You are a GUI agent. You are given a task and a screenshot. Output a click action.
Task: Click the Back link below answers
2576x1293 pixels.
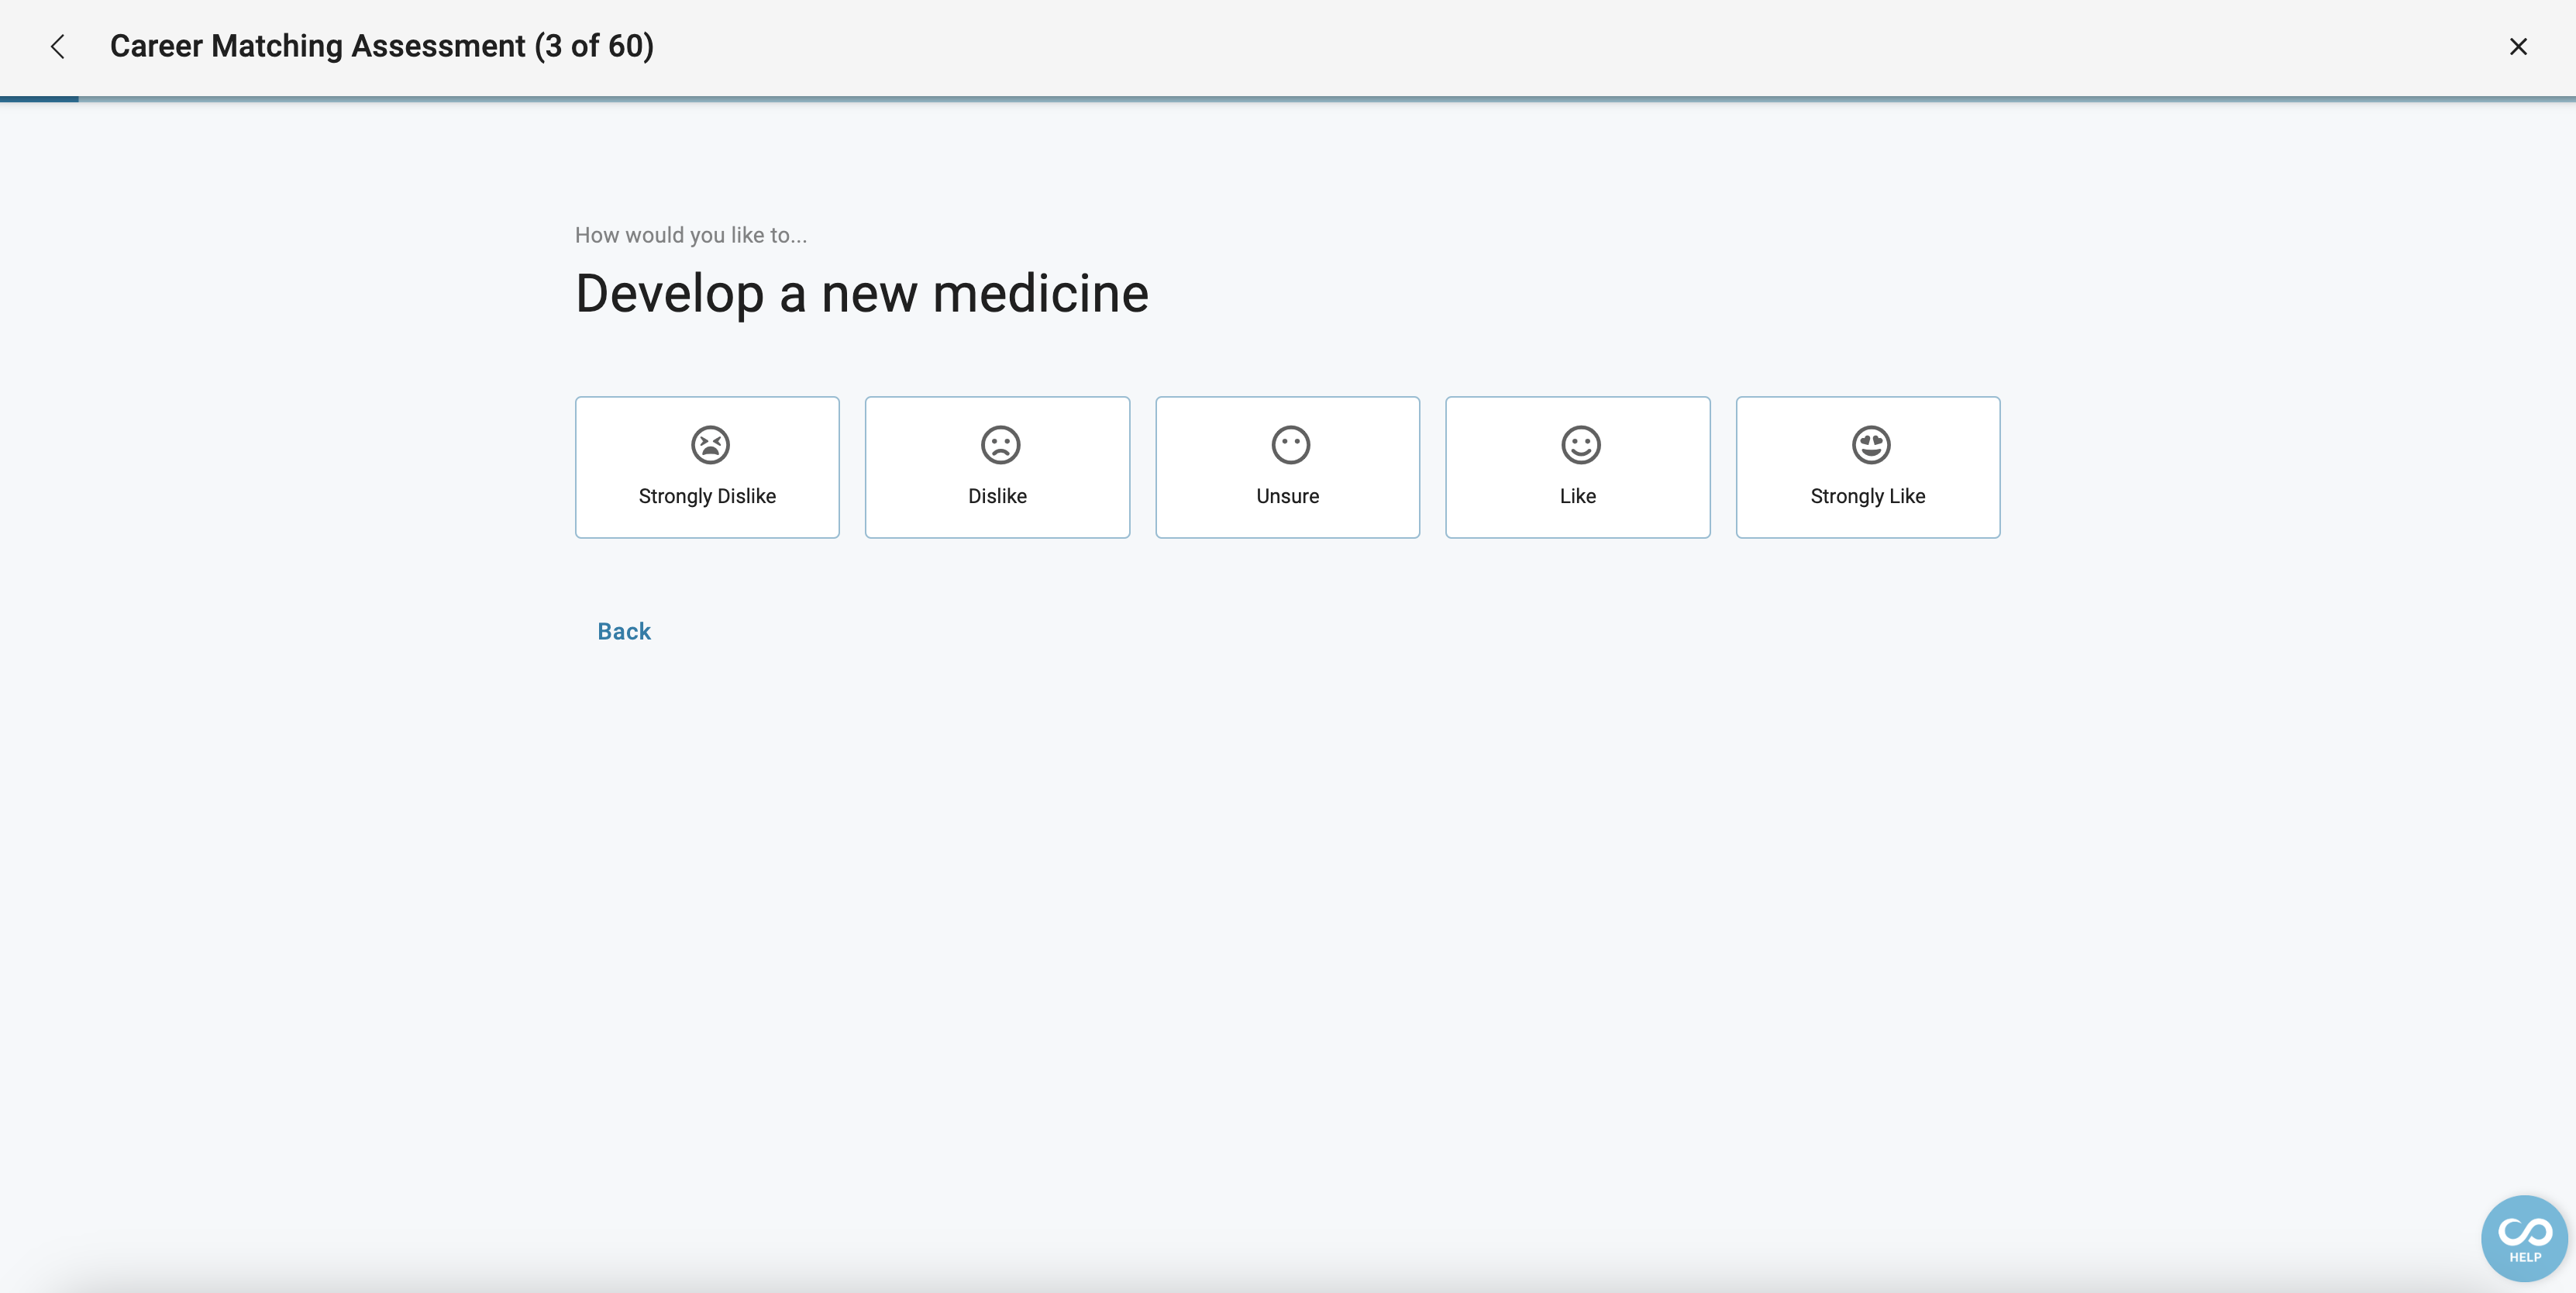(x=624, y=631)
